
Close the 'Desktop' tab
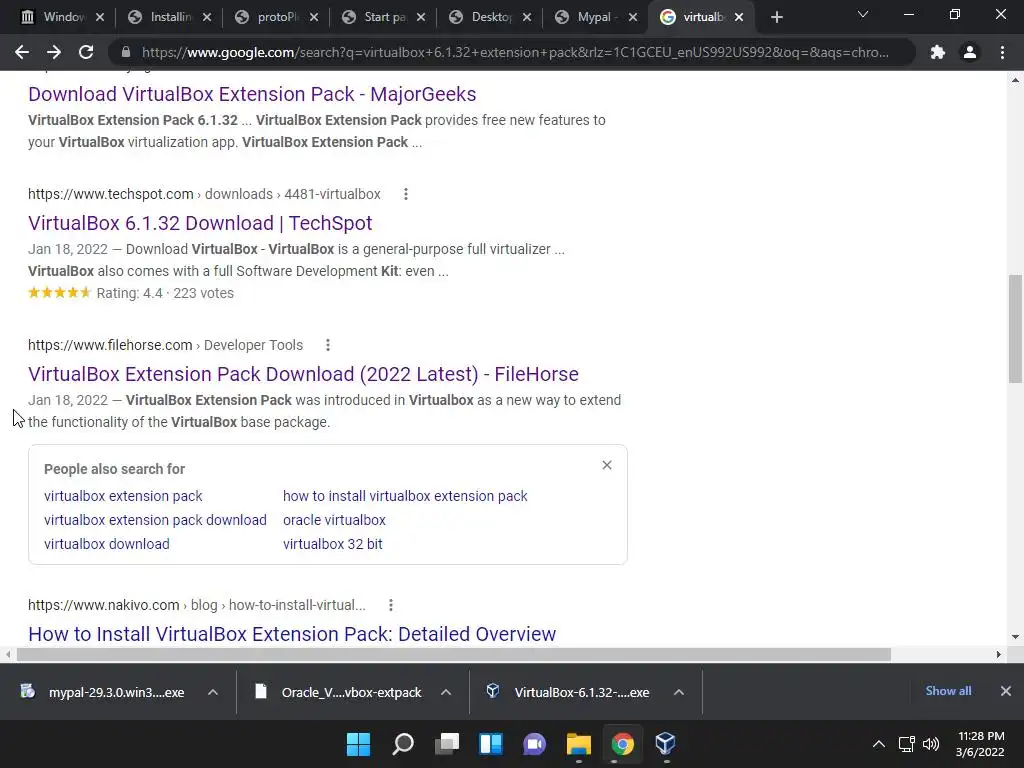(x=527, y=18)
